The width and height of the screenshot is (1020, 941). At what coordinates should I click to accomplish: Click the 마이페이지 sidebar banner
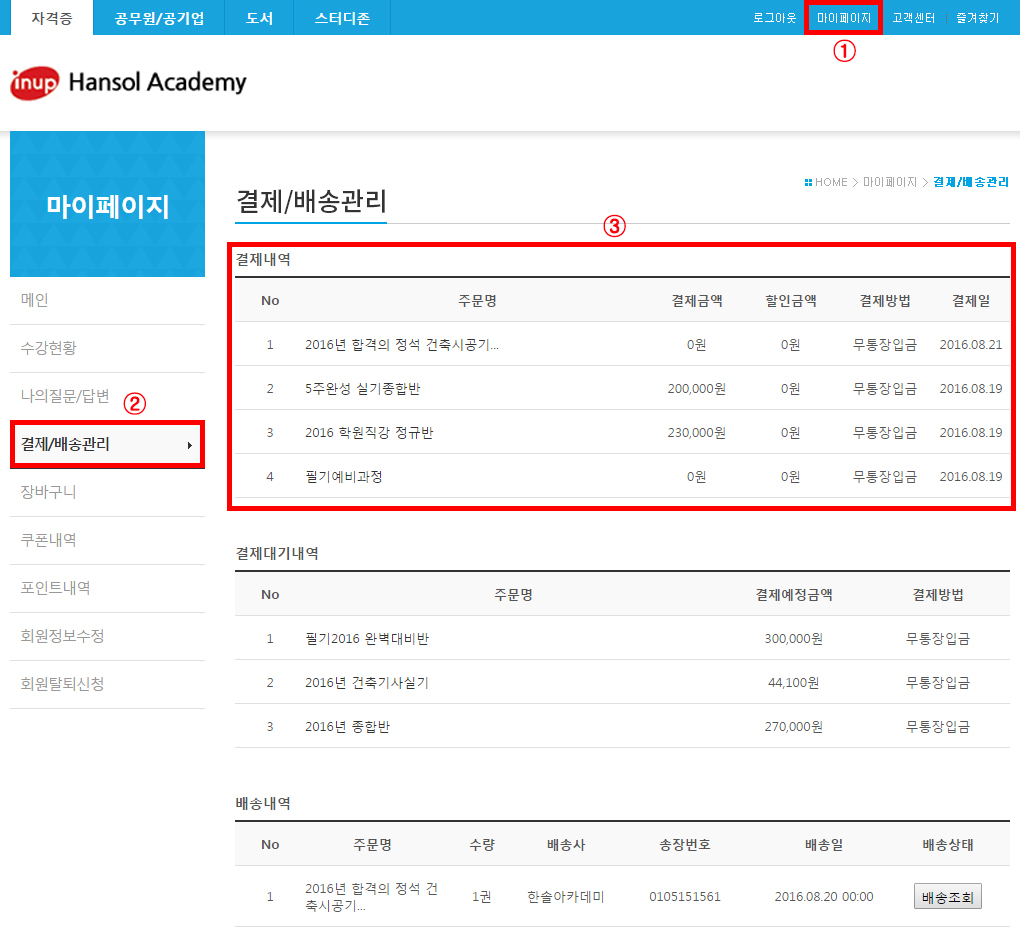point(107,204)
